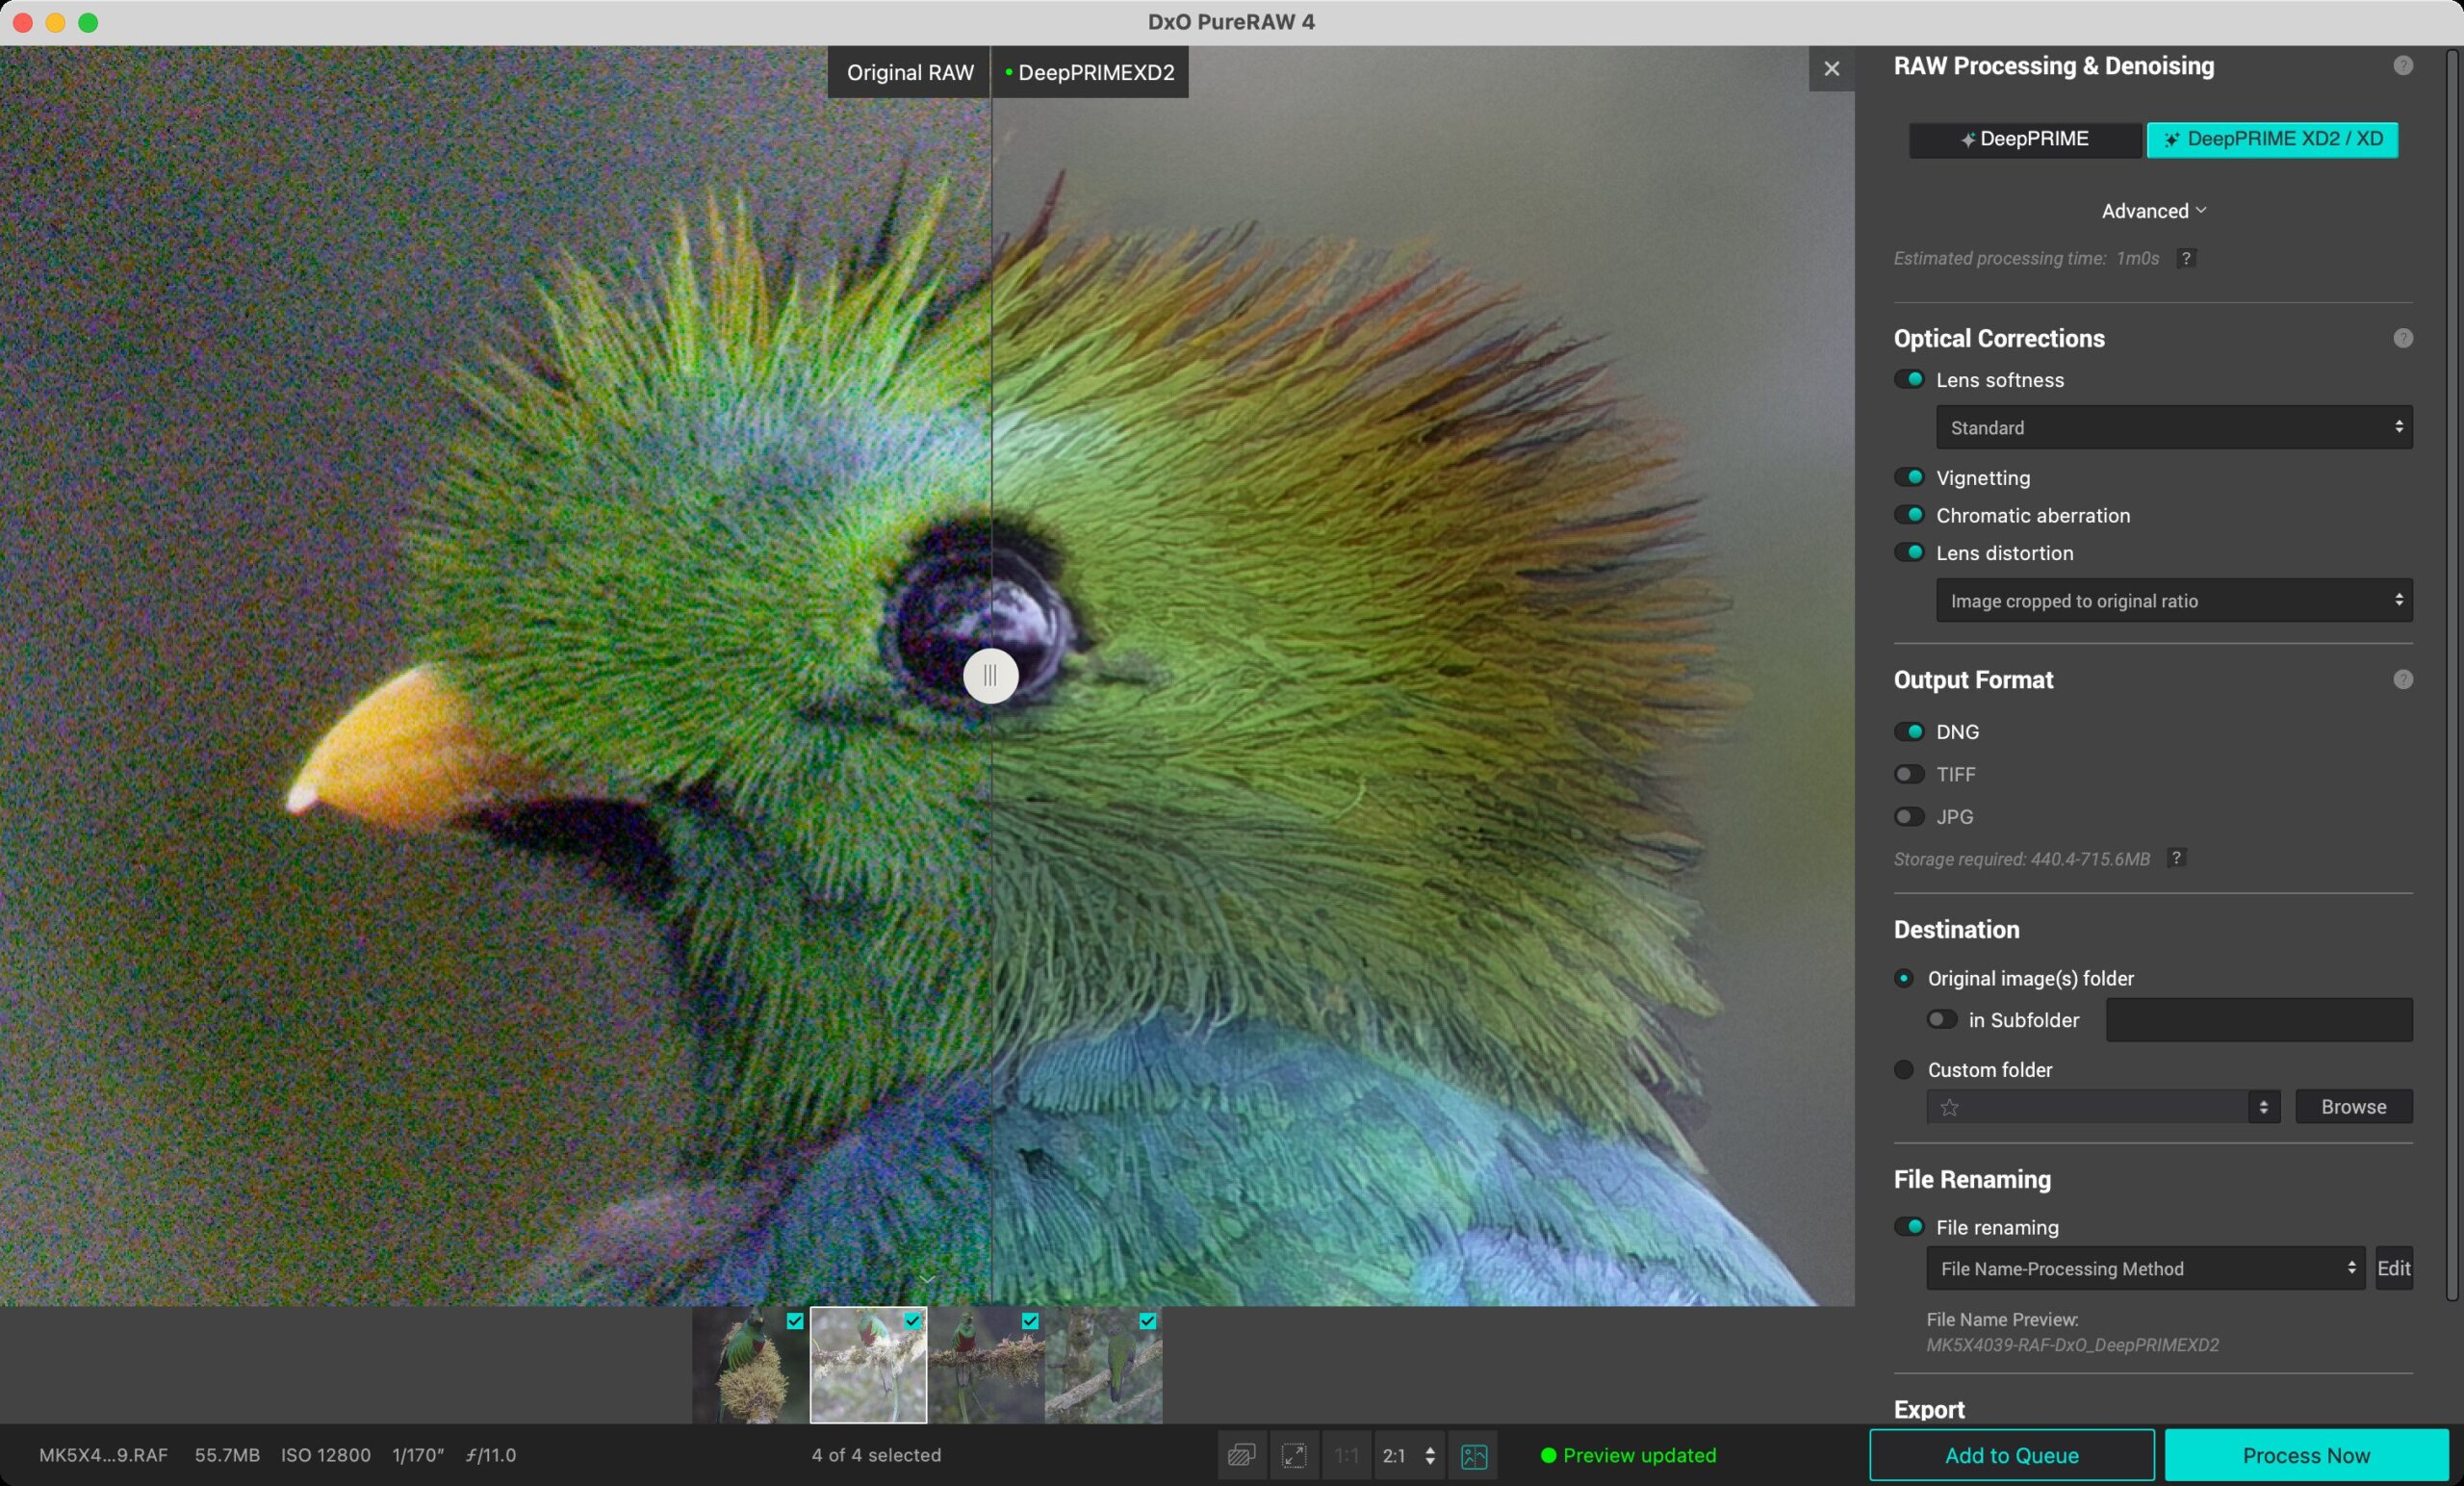Click the right panel vertical scrollbar

click(x=2451, y=675)
